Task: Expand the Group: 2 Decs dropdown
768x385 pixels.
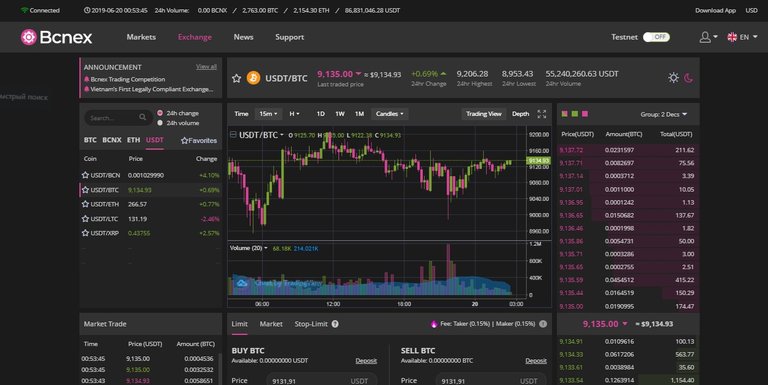Action: (x=664, y=115)
